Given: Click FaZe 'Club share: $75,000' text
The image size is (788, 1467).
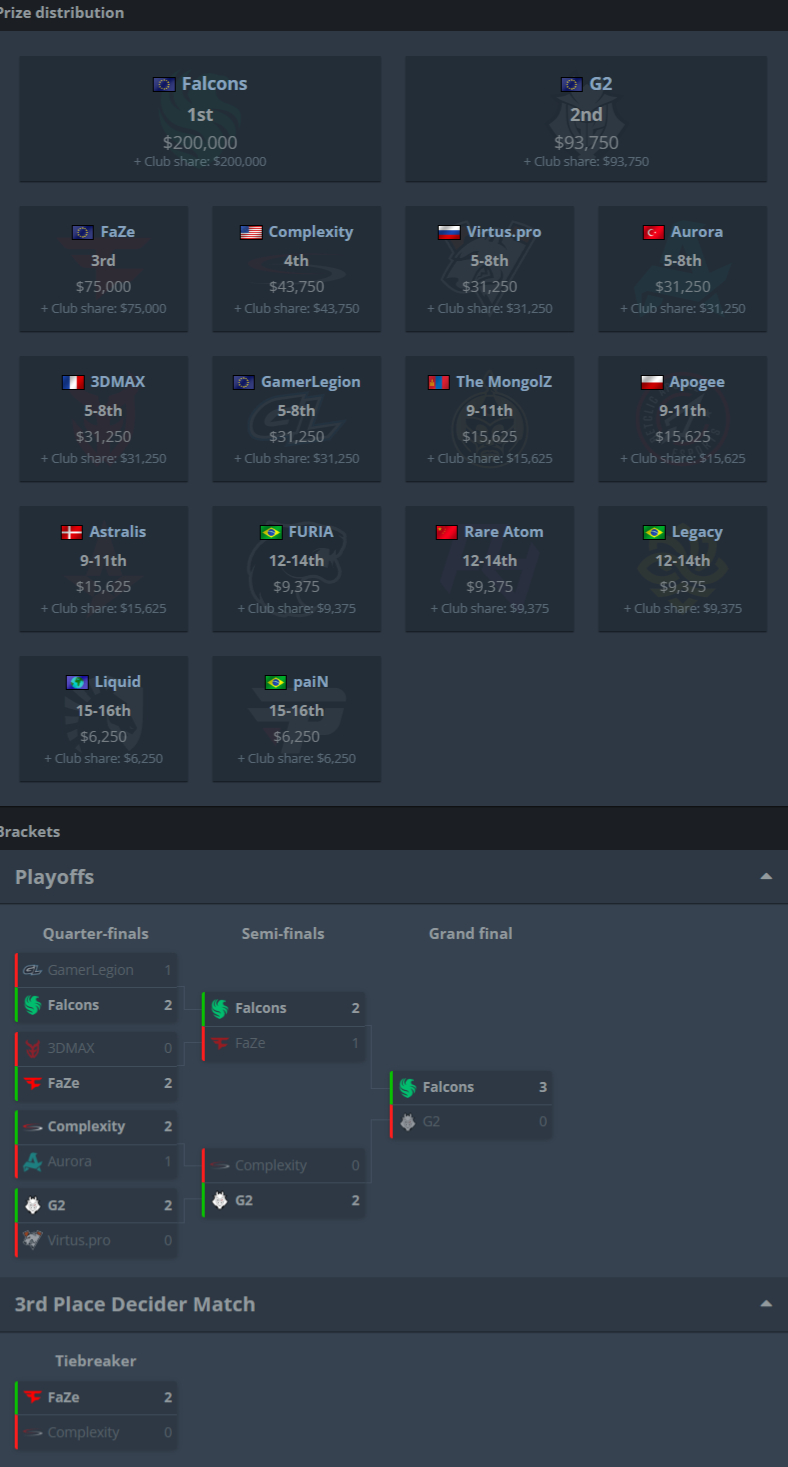Looking at the screenshot, I should click(103, 309).
